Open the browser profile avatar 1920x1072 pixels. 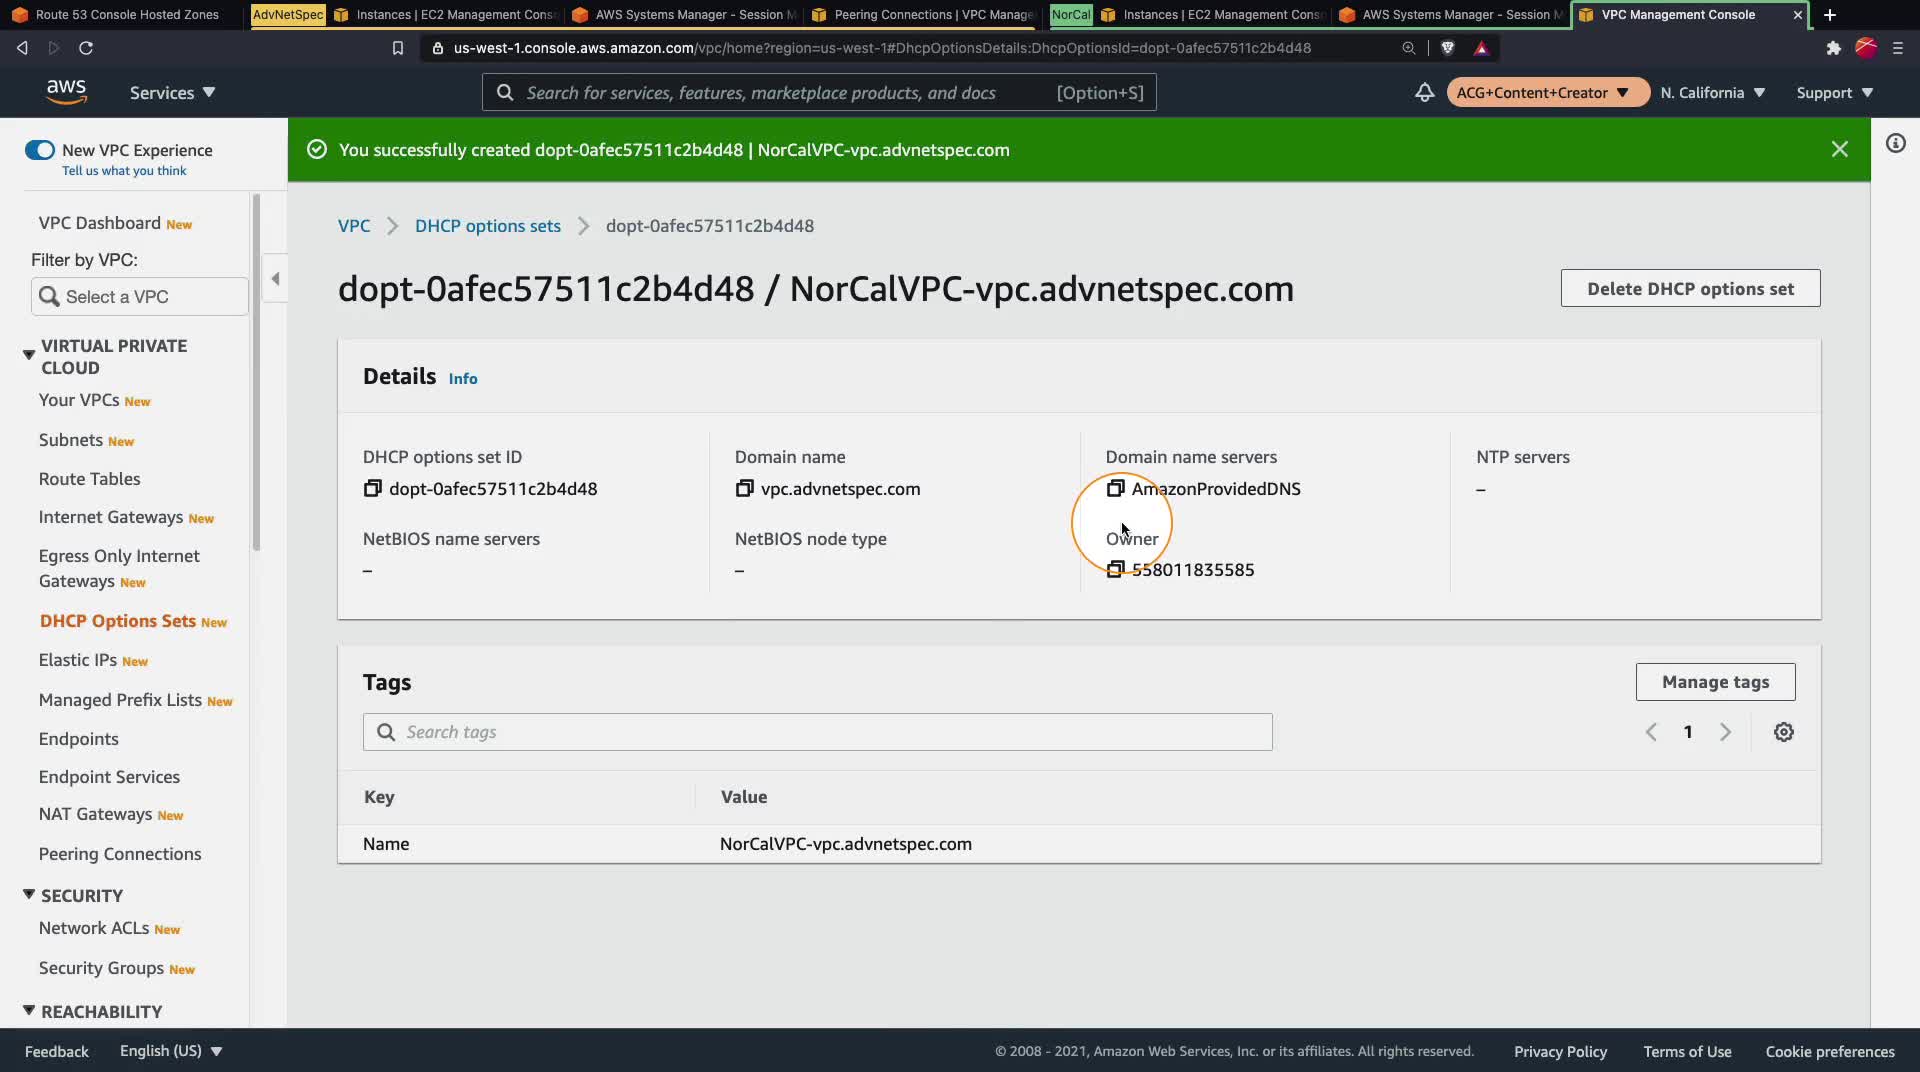1865,48
